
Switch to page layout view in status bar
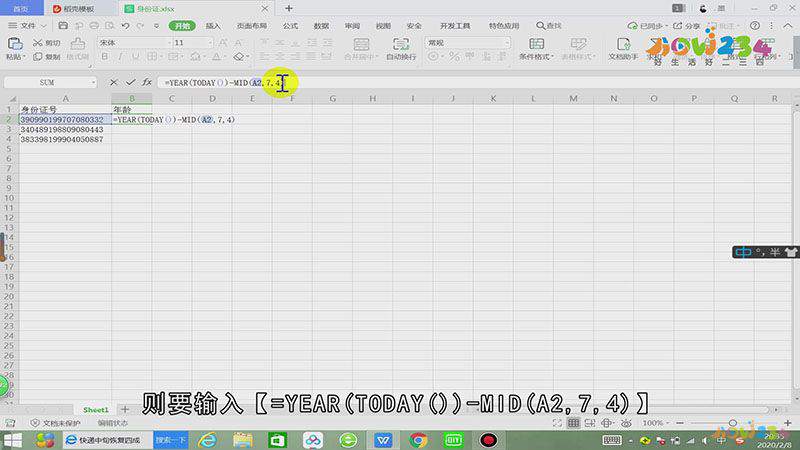pos(590,423)
